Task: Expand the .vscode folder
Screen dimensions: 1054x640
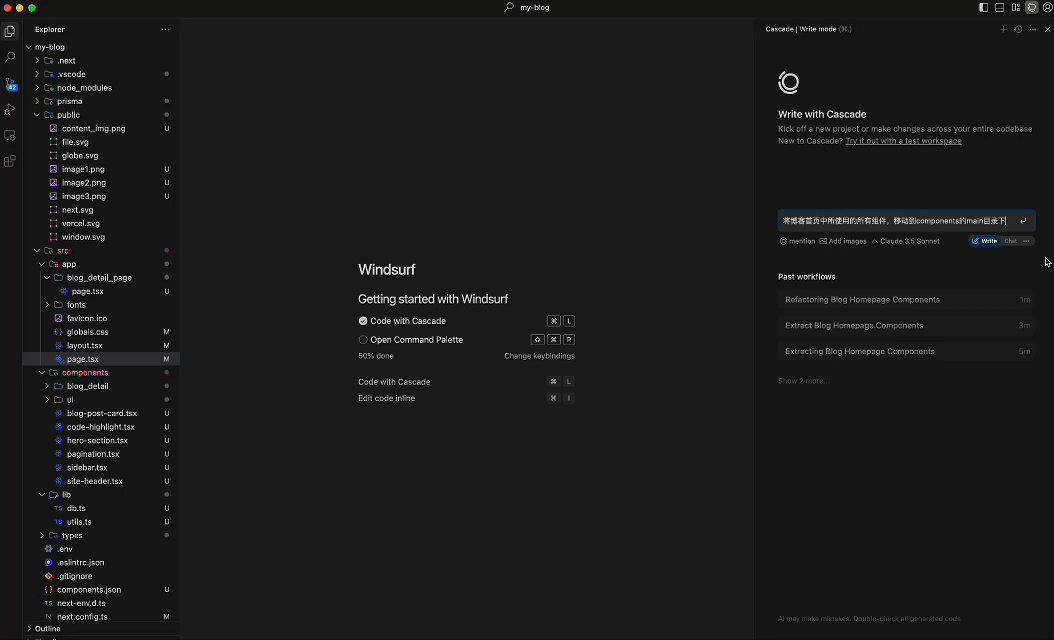Action: click(37, 74)
